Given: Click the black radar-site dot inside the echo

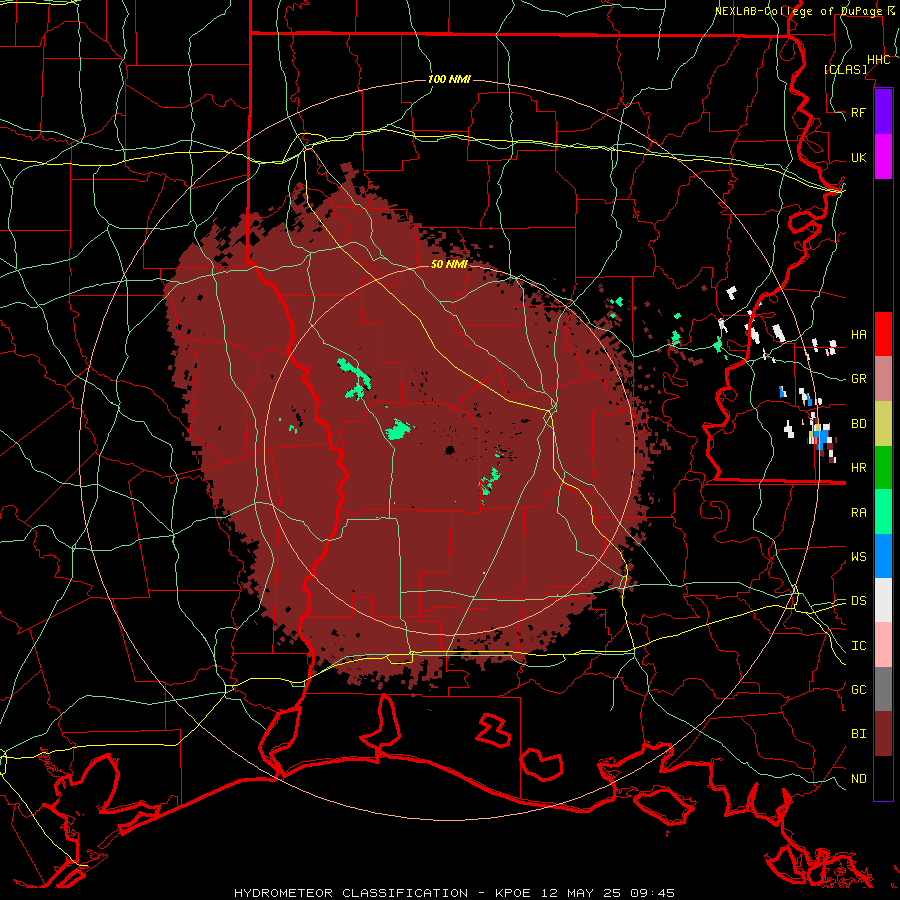Looking at the screenshot, I should click(x=450, y=451).
